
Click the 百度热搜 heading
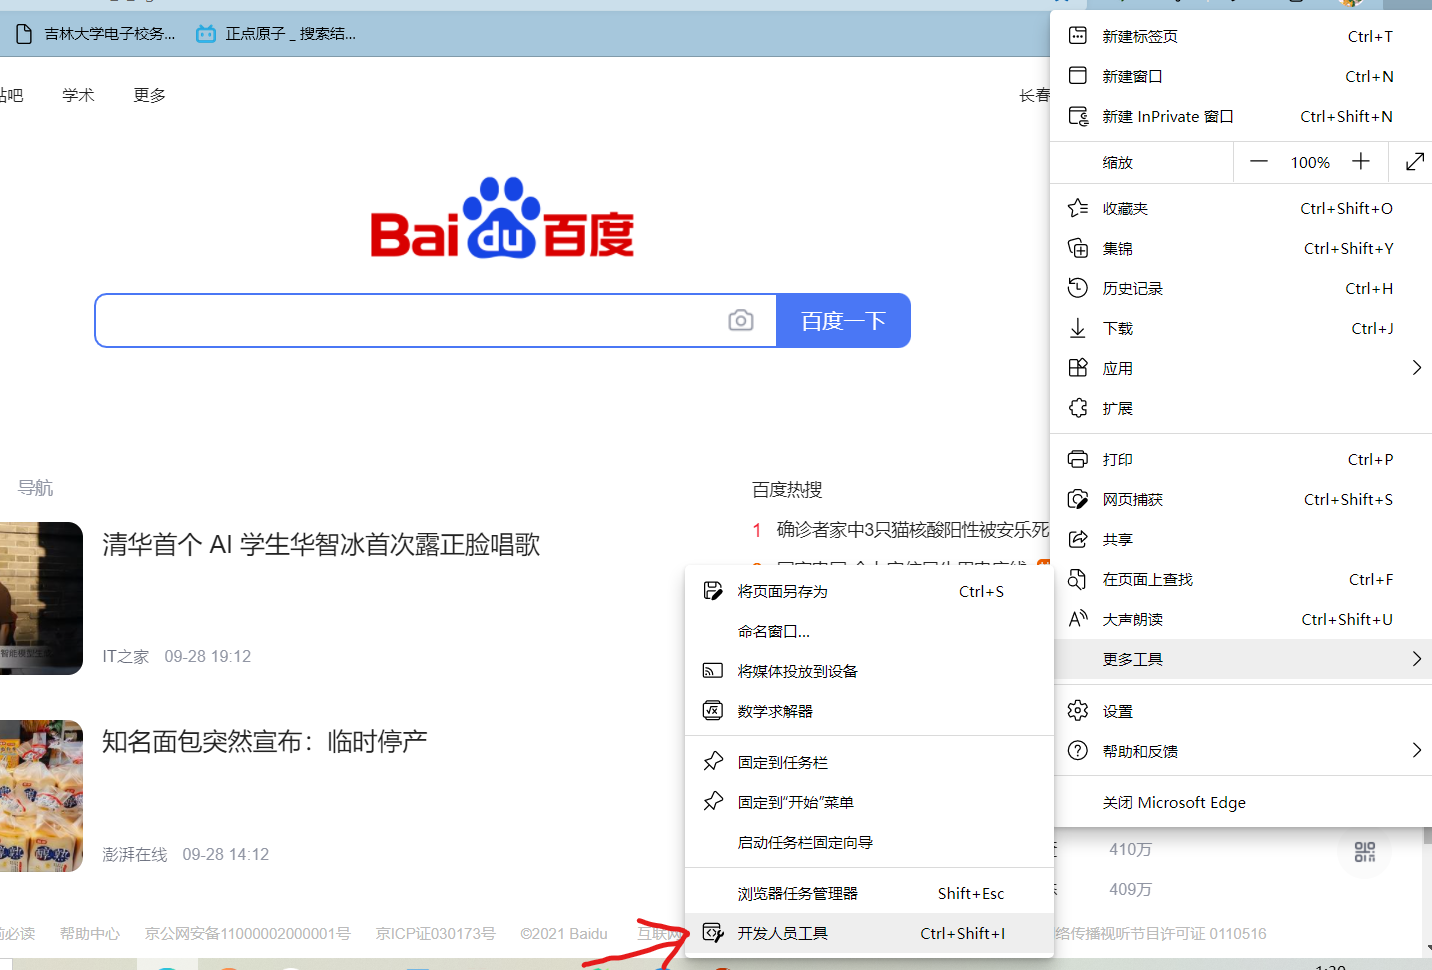[787, 489]
